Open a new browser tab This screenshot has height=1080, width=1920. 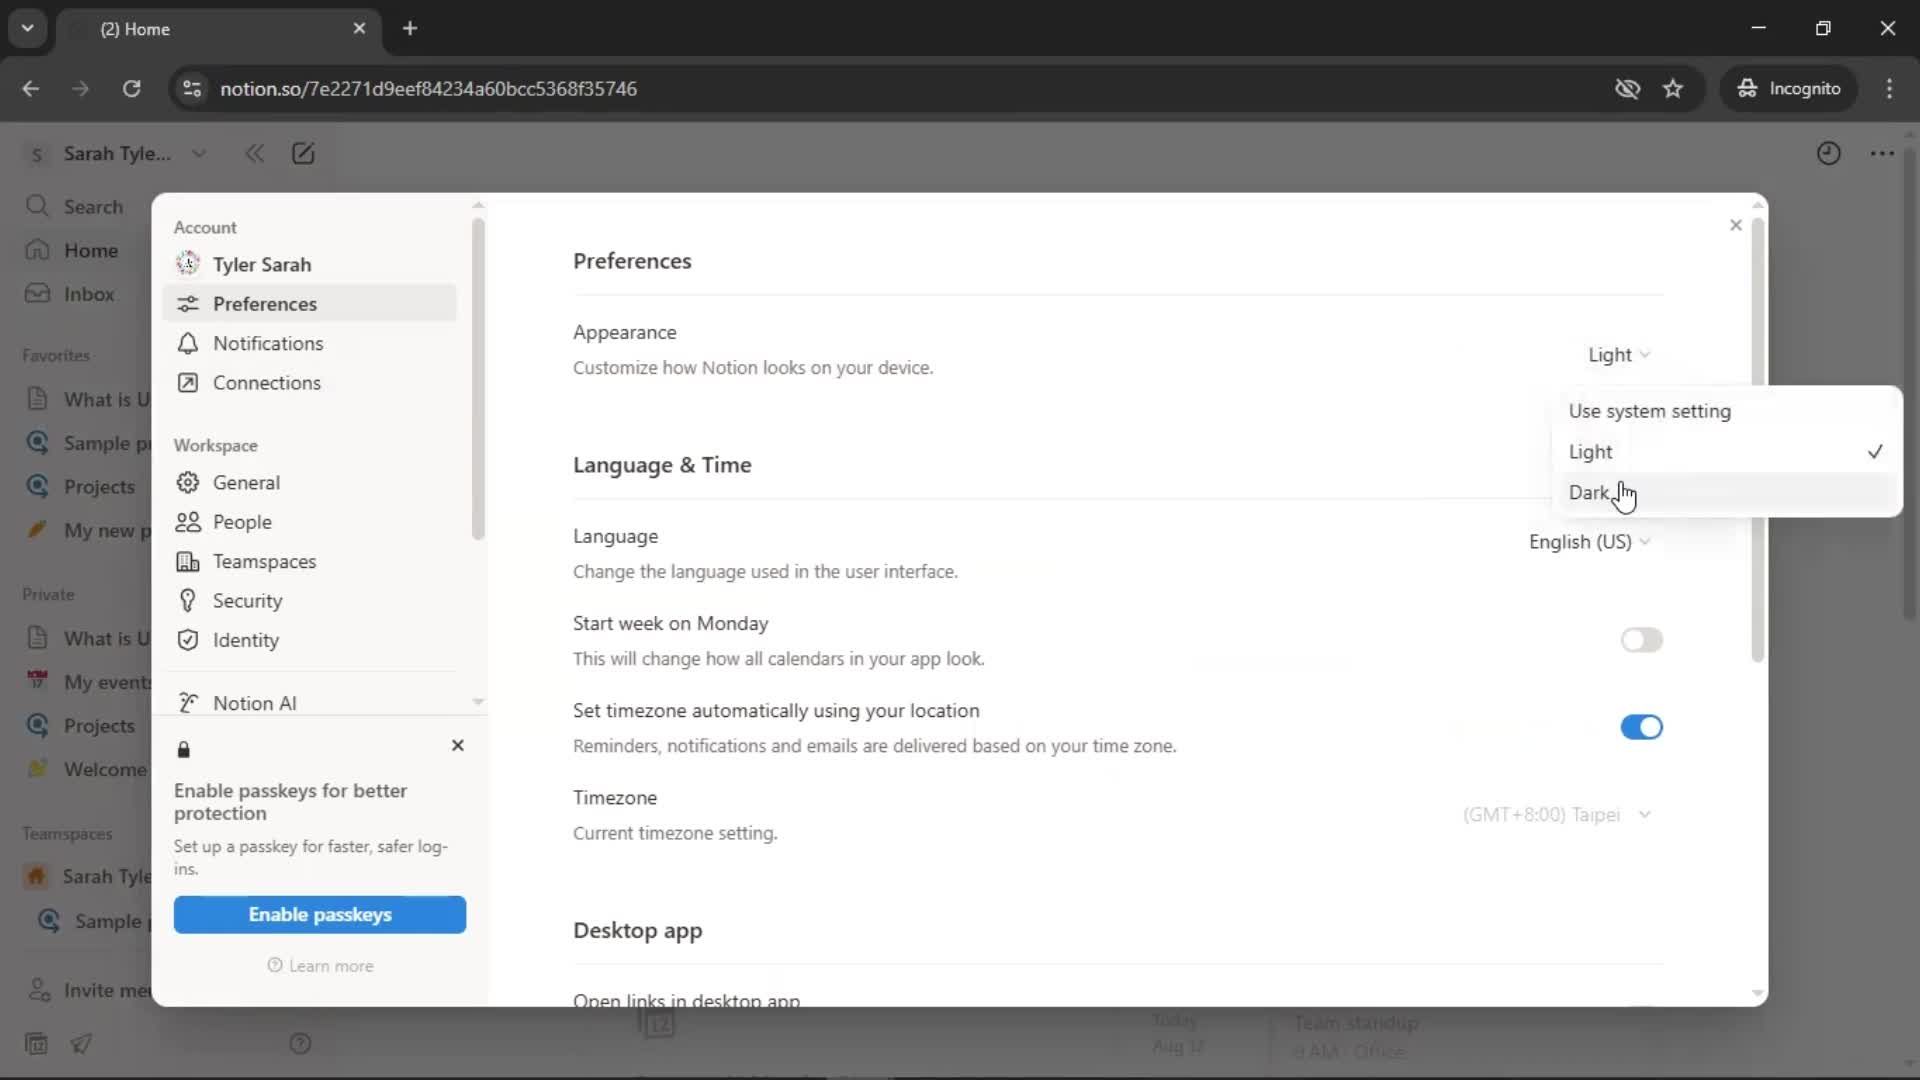(410, 28)
